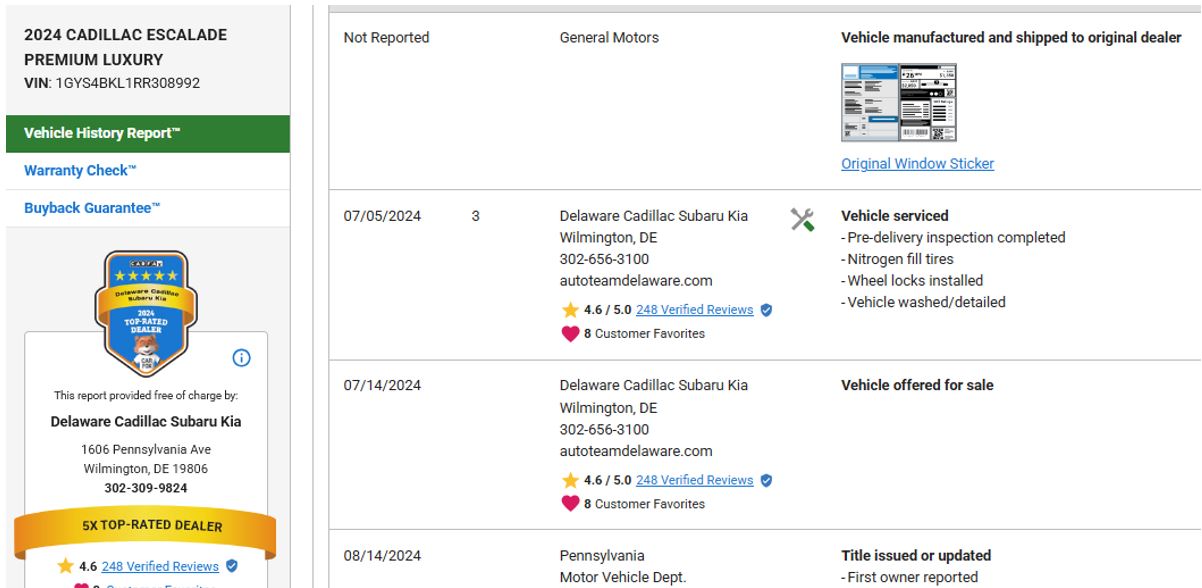
Task: Click the Delaware Cadillac Subaru Kia sidebar name
Action: (x=146, y=422)
